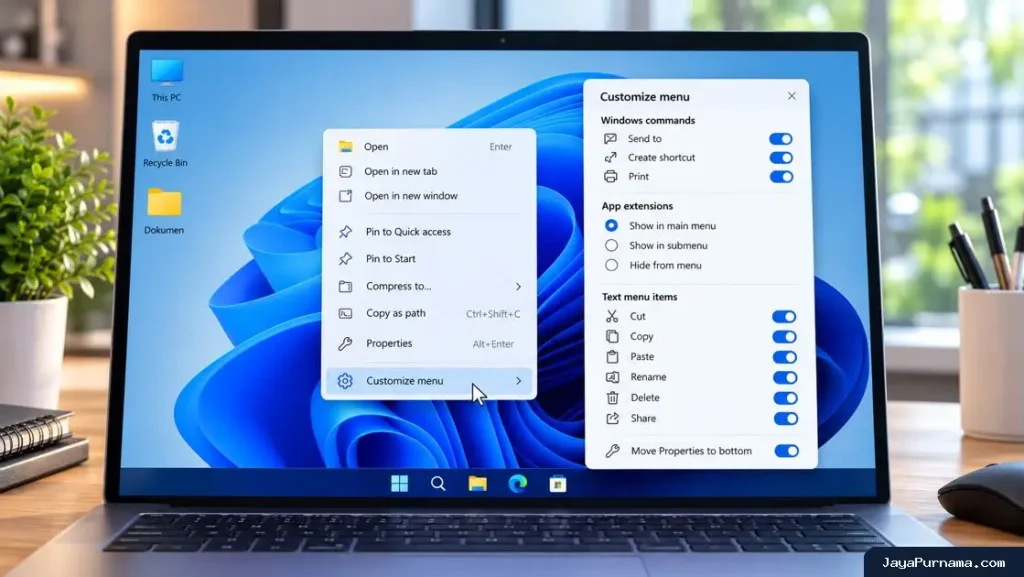Choose Open in new window menu entry
Viewport: 1024px width, 577px height.
[x=430, y=196]
